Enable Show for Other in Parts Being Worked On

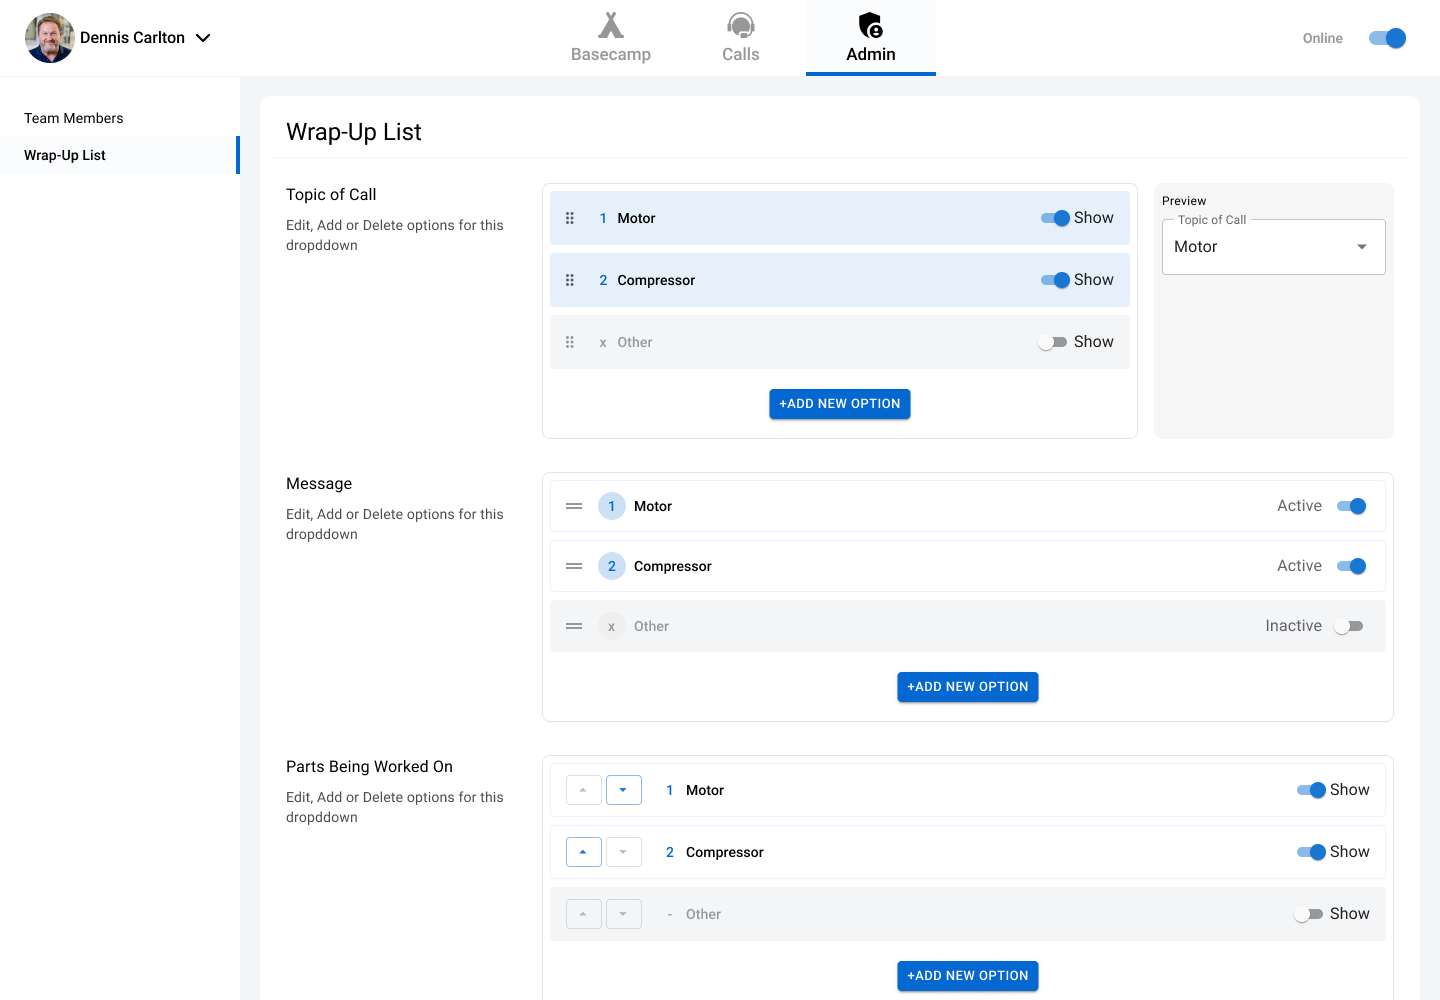1308,914
